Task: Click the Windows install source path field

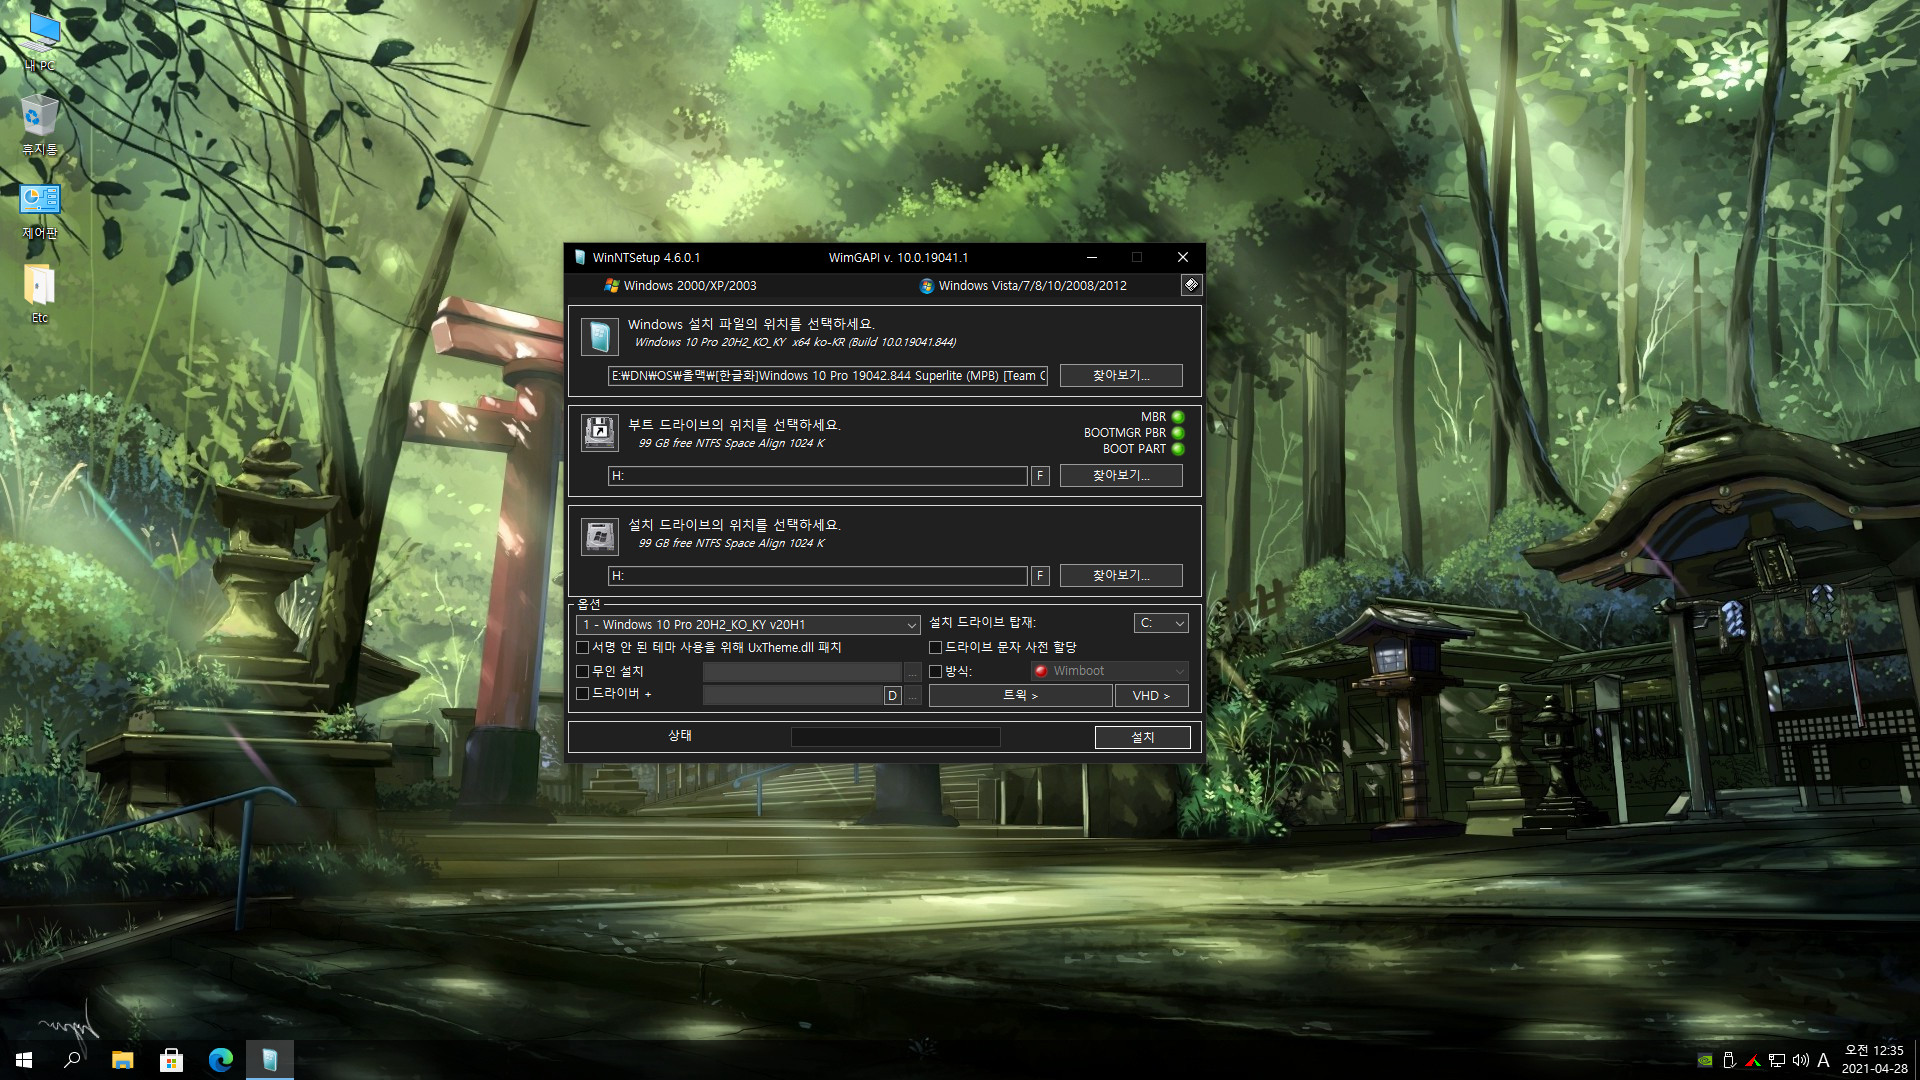Action: [828, 376]
